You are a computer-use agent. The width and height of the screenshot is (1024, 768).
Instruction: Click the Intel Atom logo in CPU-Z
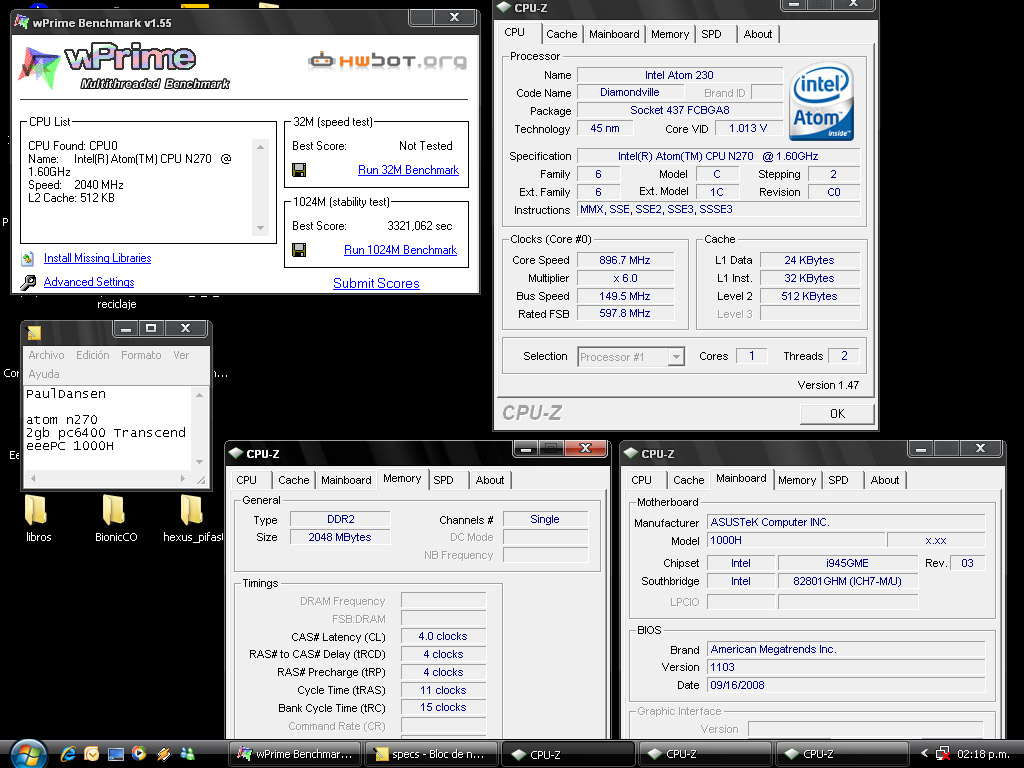click(x=821, y=101)
